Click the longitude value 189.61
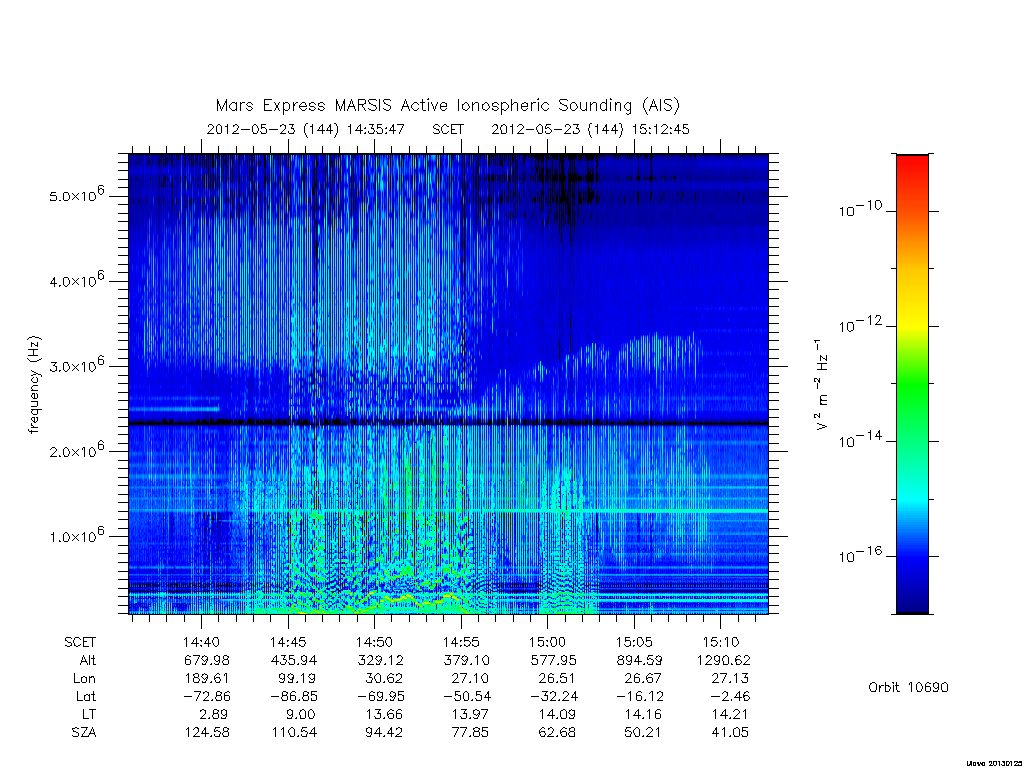Screen dimensions: 1024x768 tap(207, 679)
